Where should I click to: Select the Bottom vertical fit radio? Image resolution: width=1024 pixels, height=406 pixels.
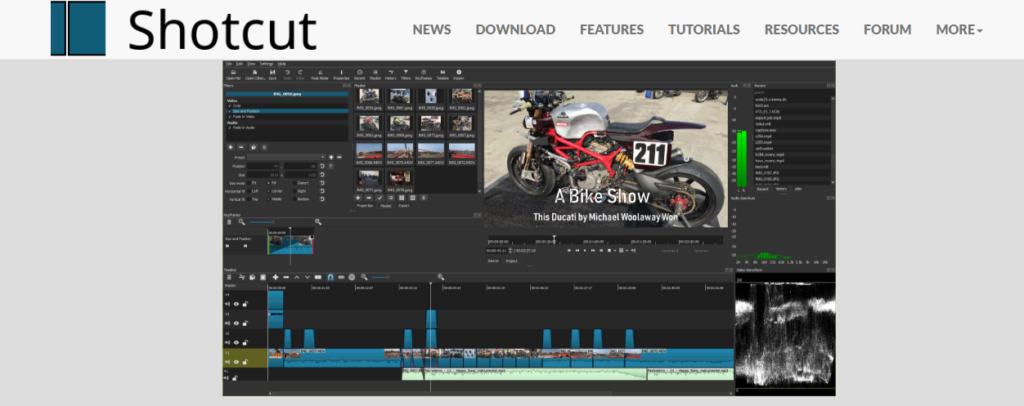pos(295,199)
